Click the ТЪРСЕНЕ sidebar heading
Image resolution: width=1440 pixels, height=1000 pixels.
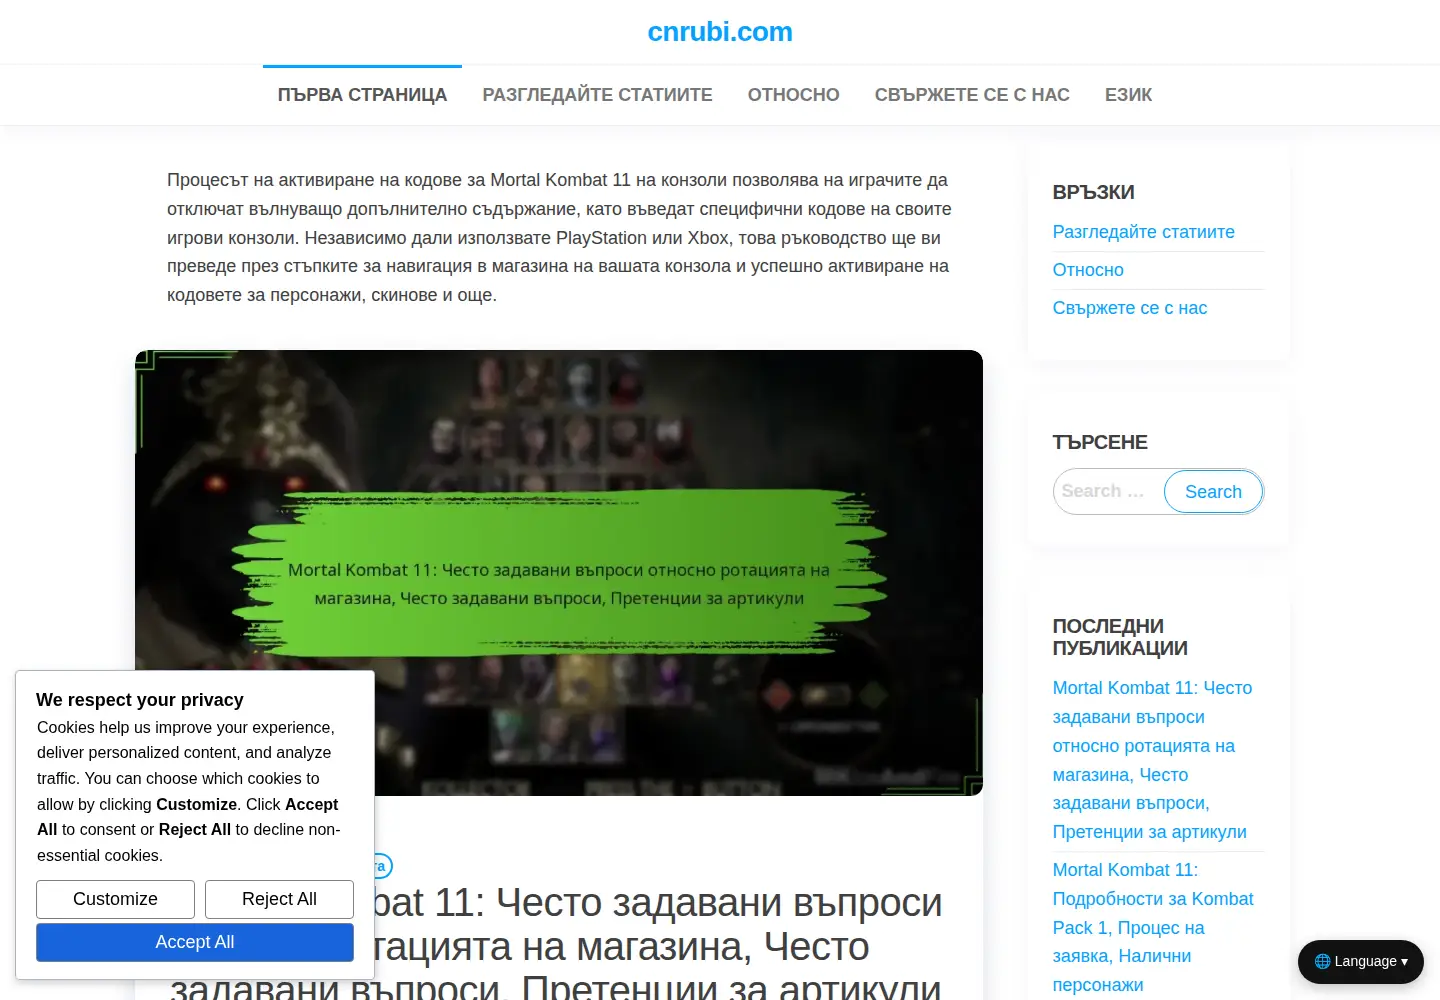tap(1100, 442)
